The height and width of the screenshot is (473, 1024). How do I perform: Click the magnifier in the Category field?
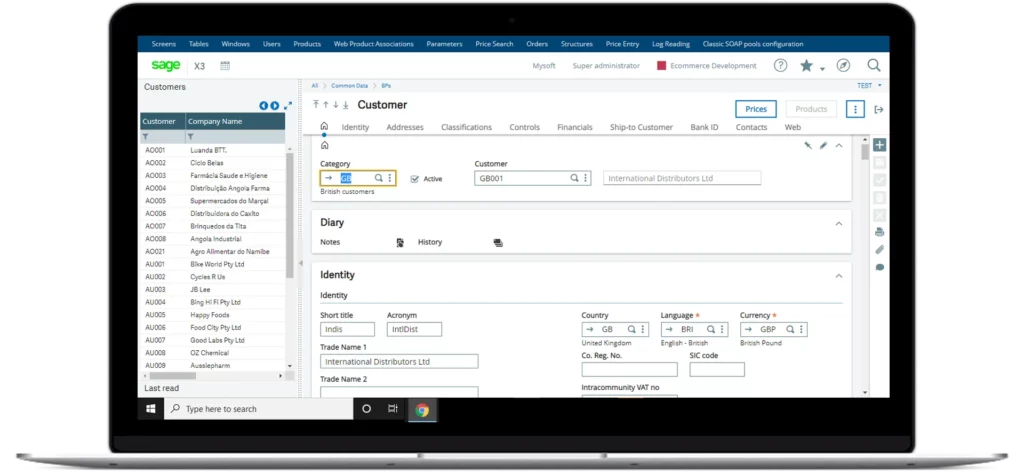[x=378, y=178]
